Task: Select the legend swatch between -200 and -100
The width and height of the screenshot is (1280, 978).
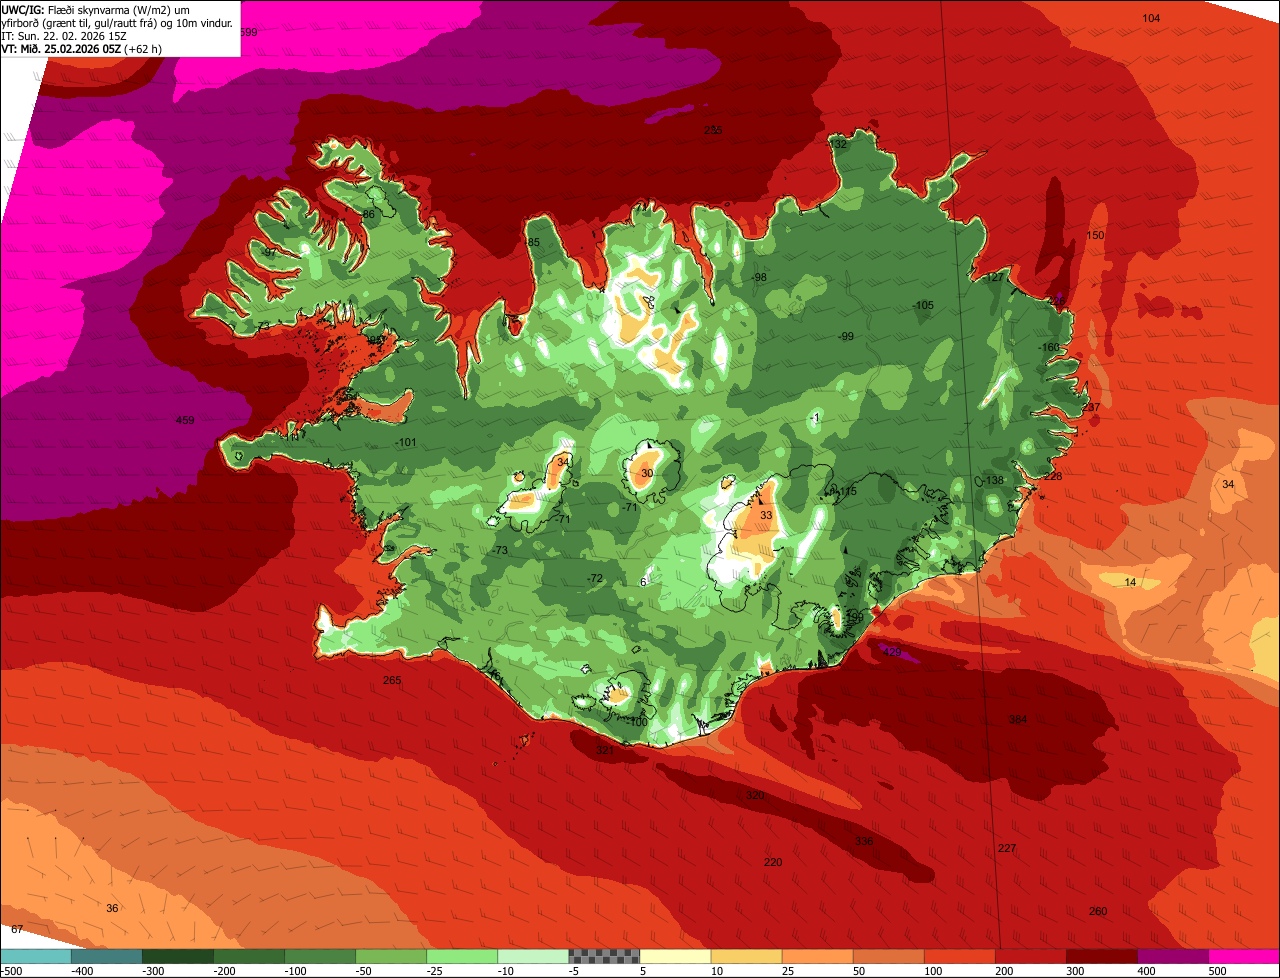Action: (x=248, y=956)
